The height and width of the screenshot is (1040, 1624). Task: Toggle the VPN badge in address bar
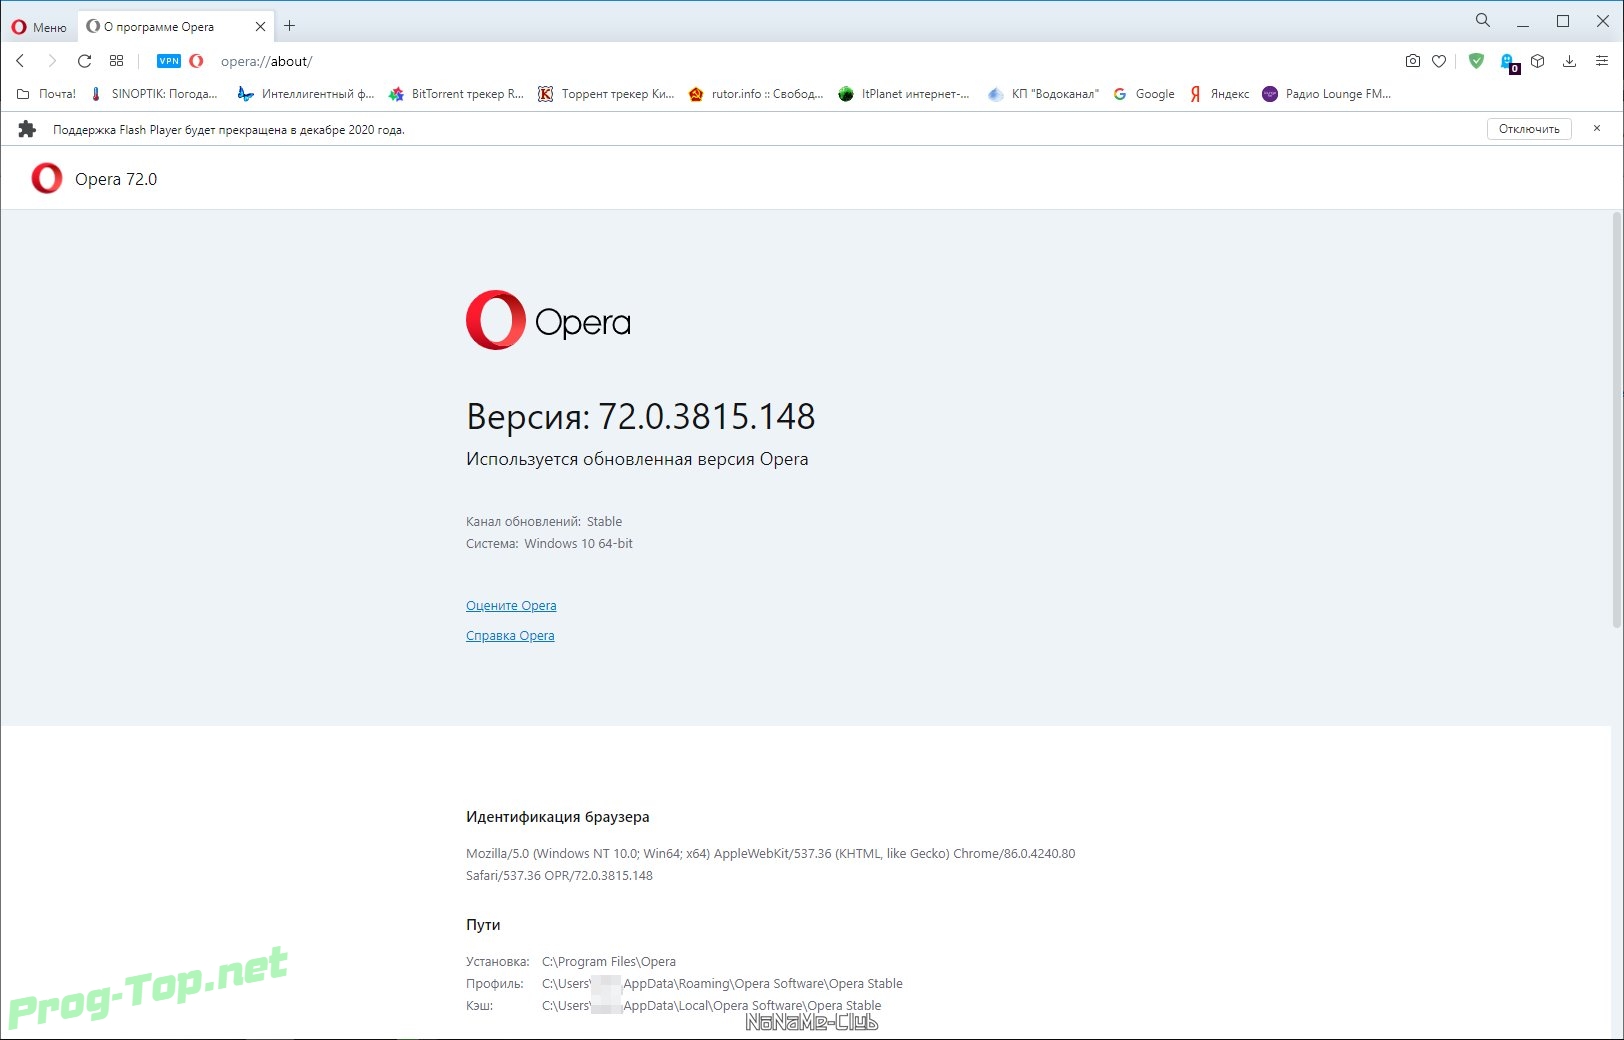tap(169, 61)
